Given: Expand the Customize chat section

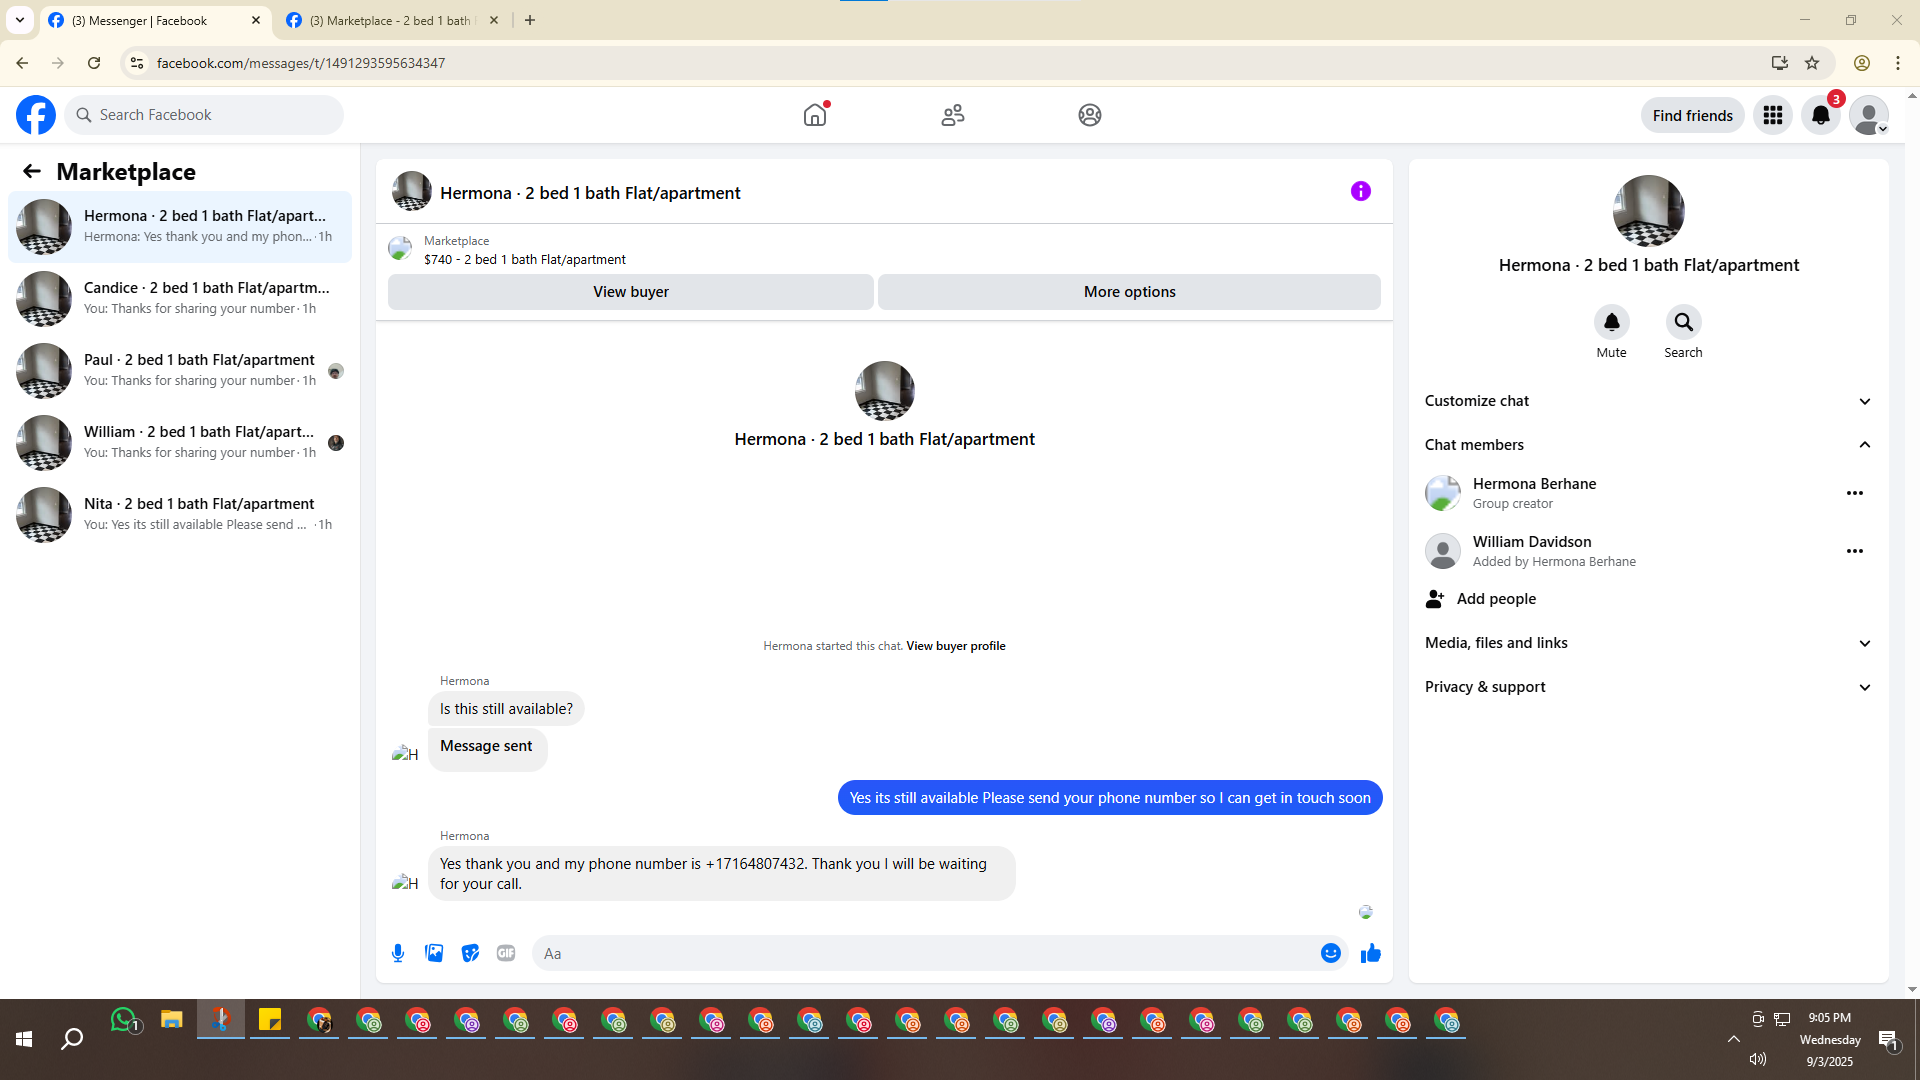Looking at the screenshot, I should point(1648,401).
